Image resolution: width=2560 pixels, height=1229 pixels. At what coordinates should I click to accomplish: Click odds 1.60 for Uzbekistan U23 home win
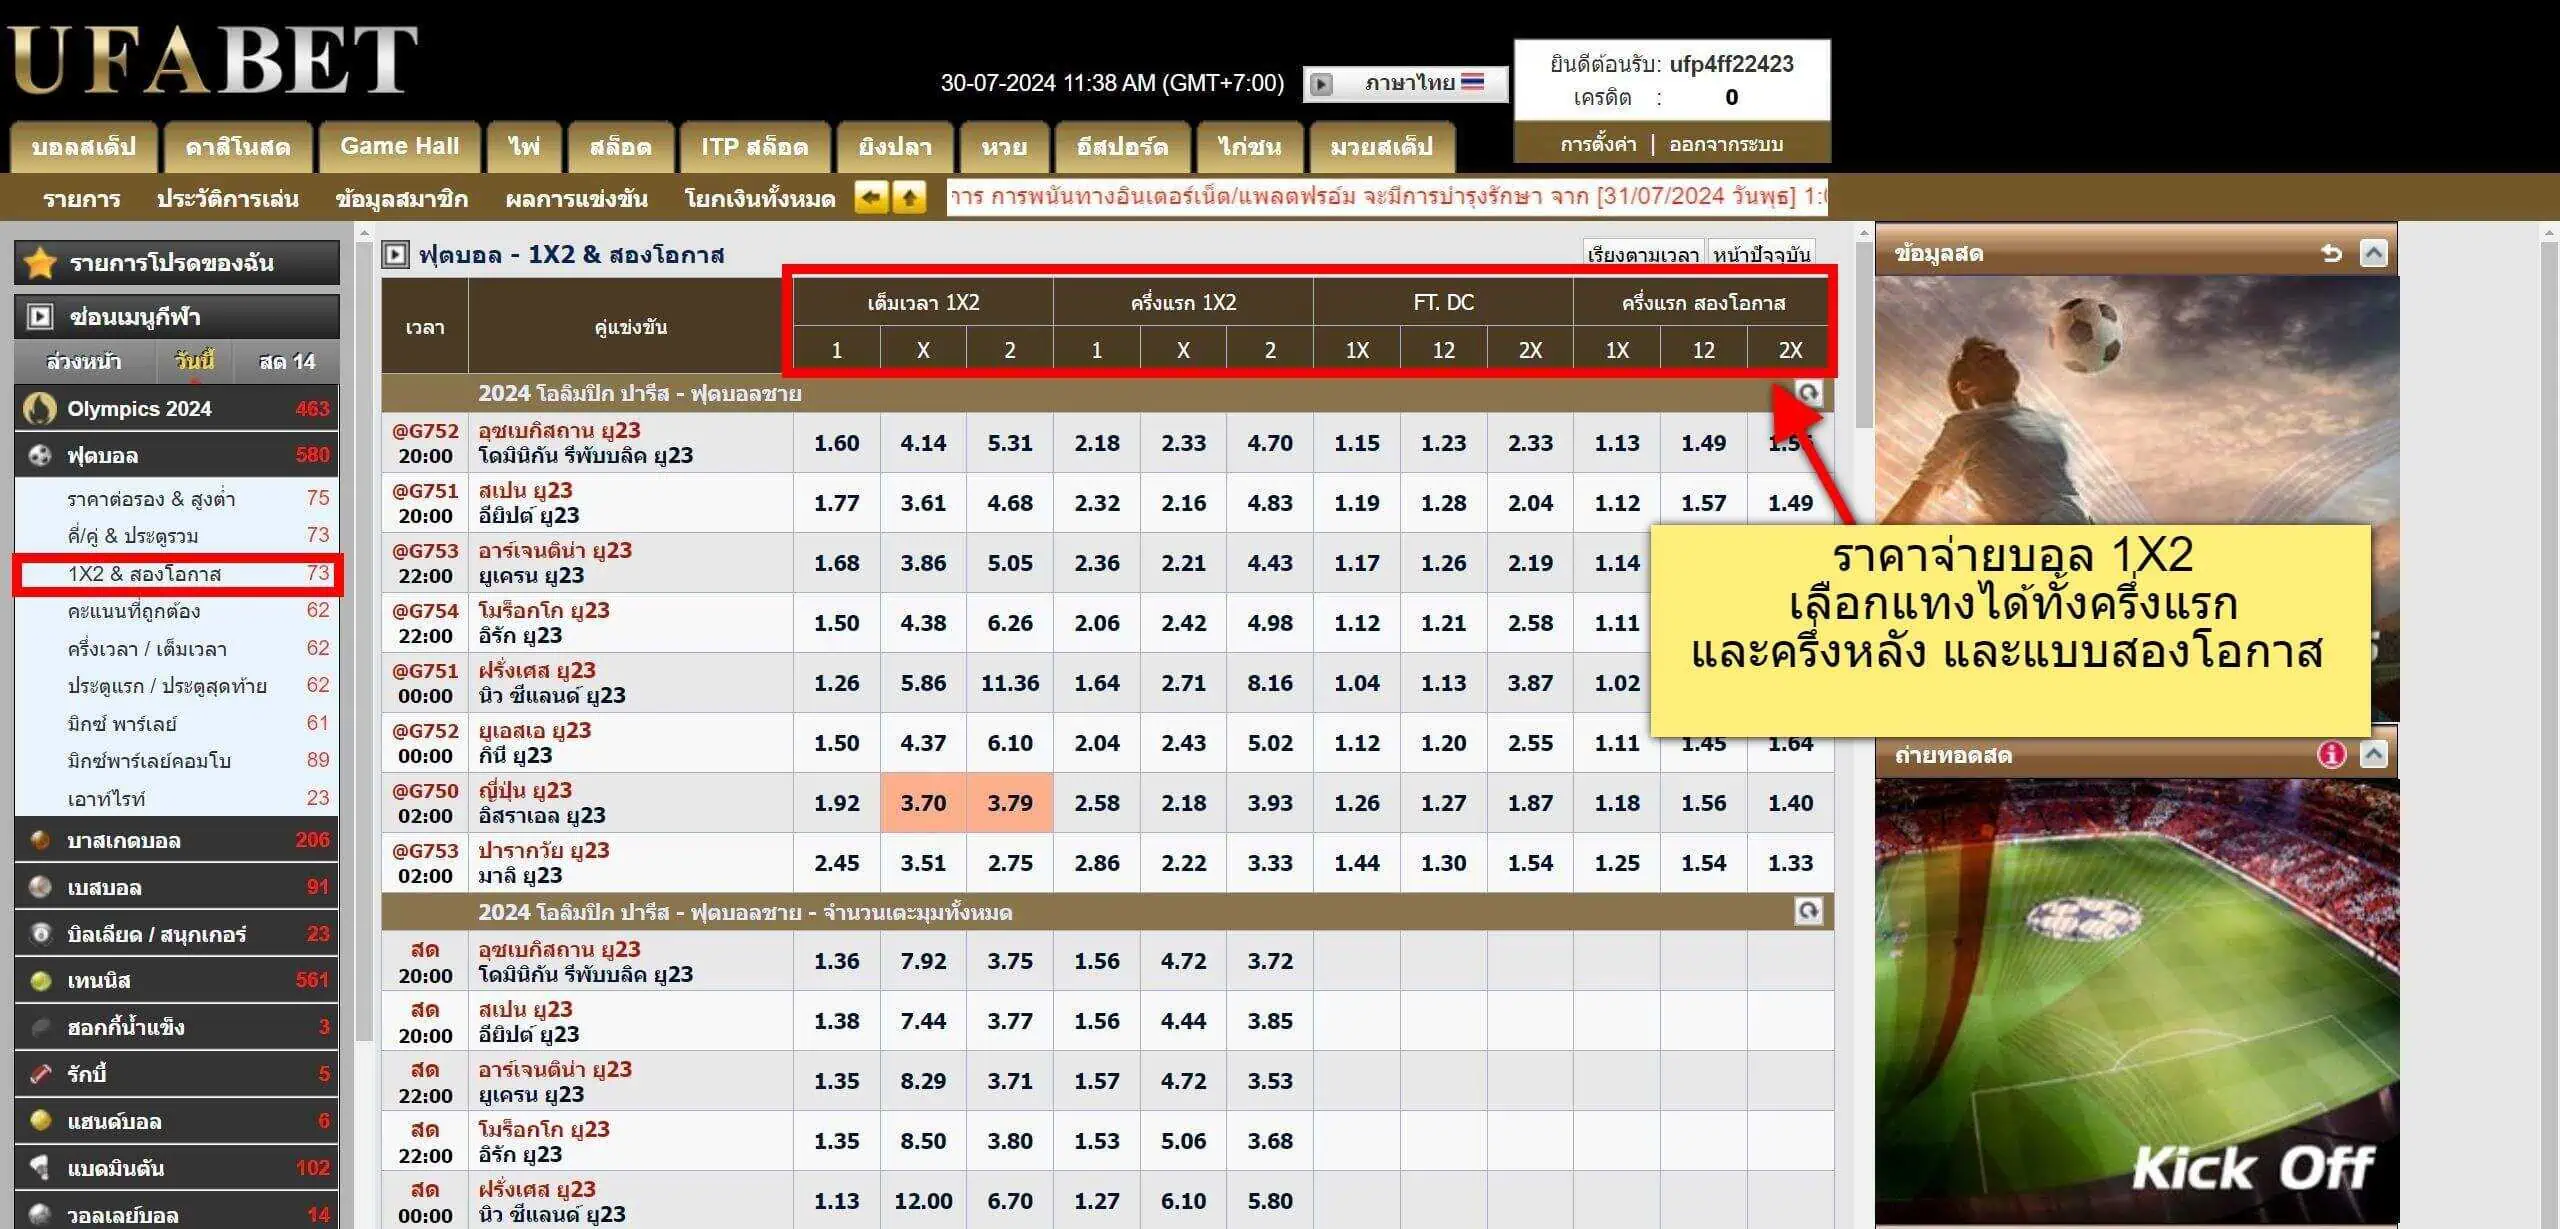[837, 443]
